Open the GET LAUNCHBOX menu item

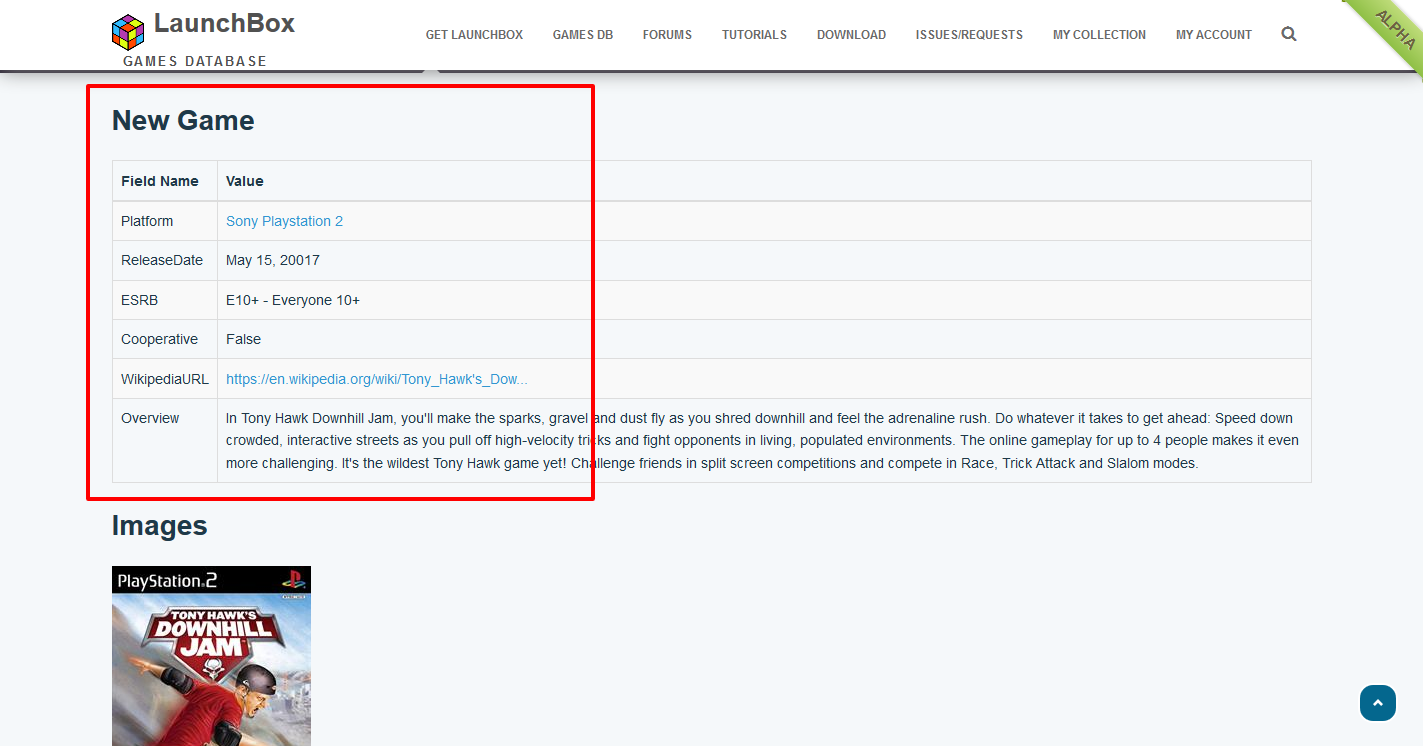[x=474, y=34]
